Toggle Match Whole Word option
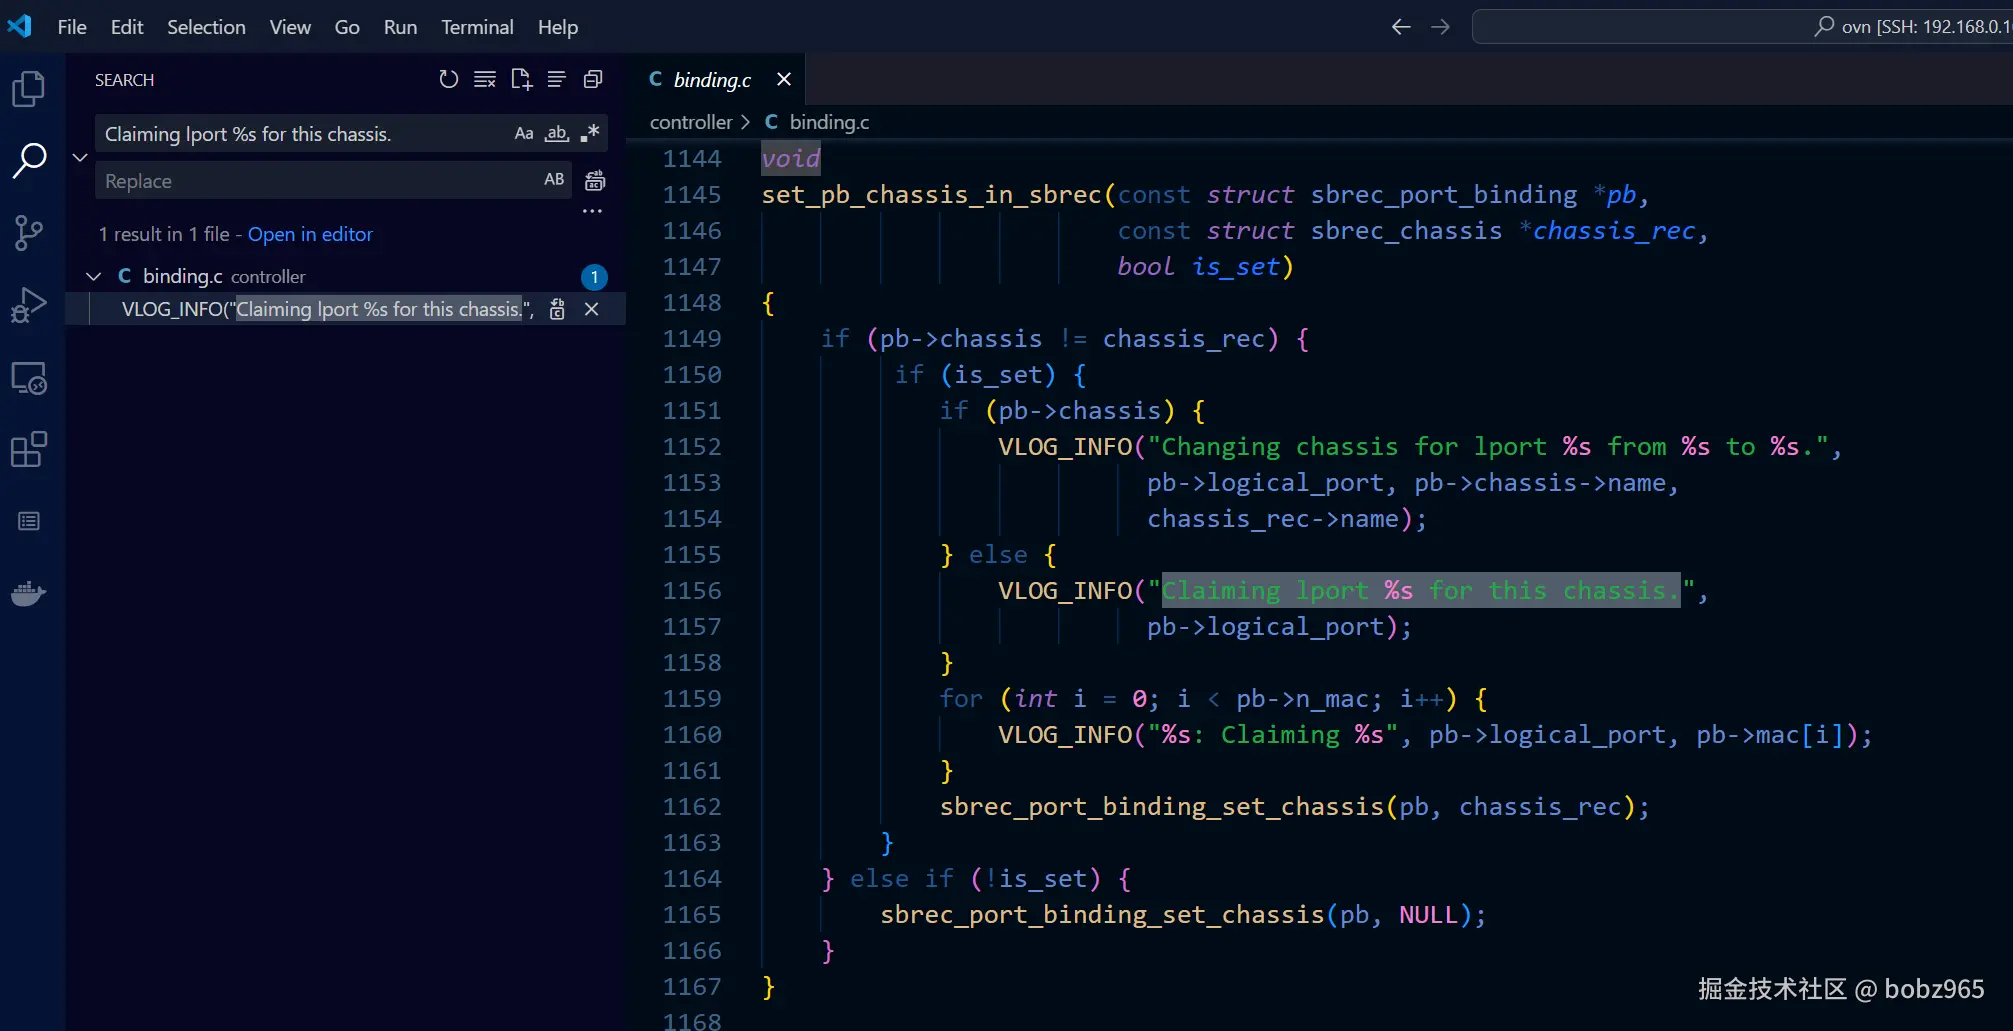The image size is (2013, 1031). click(557, 134)
